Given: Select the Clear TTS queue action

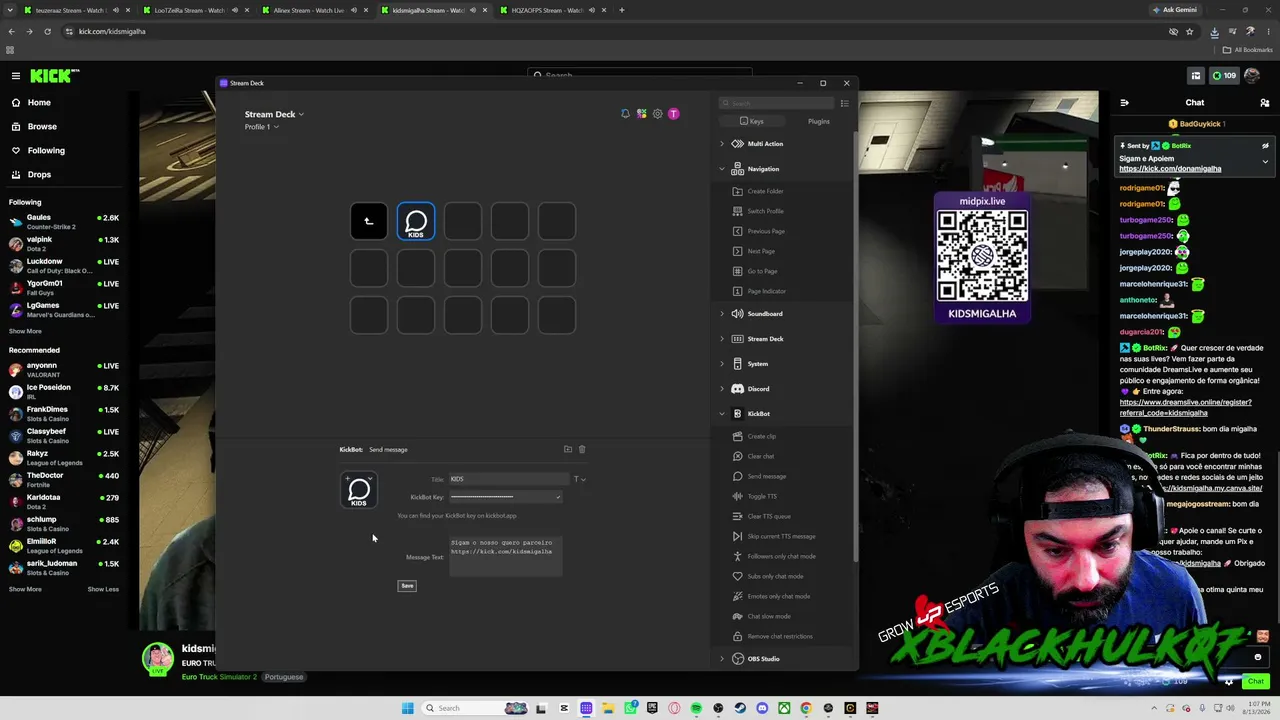Looking at the screenshot, I should click(x=769, y=516).
